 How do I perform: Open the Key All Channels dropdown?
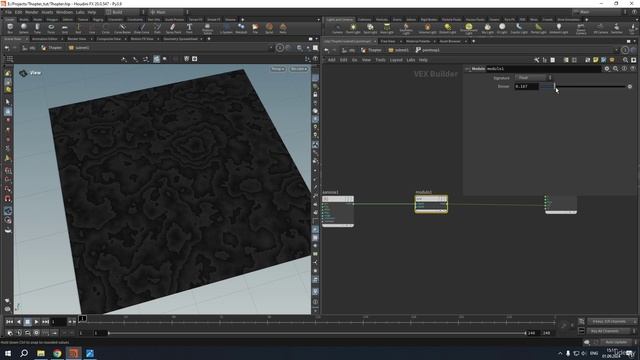click(x=612, y=331)
